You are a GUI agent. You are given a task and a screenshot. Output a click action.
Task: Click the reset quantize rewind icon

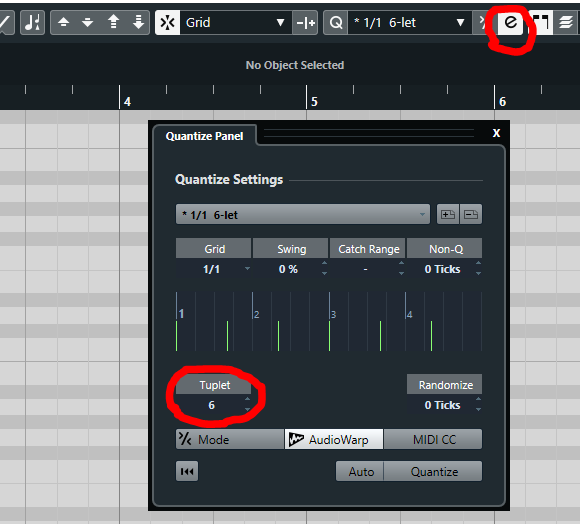click(187, 471)
